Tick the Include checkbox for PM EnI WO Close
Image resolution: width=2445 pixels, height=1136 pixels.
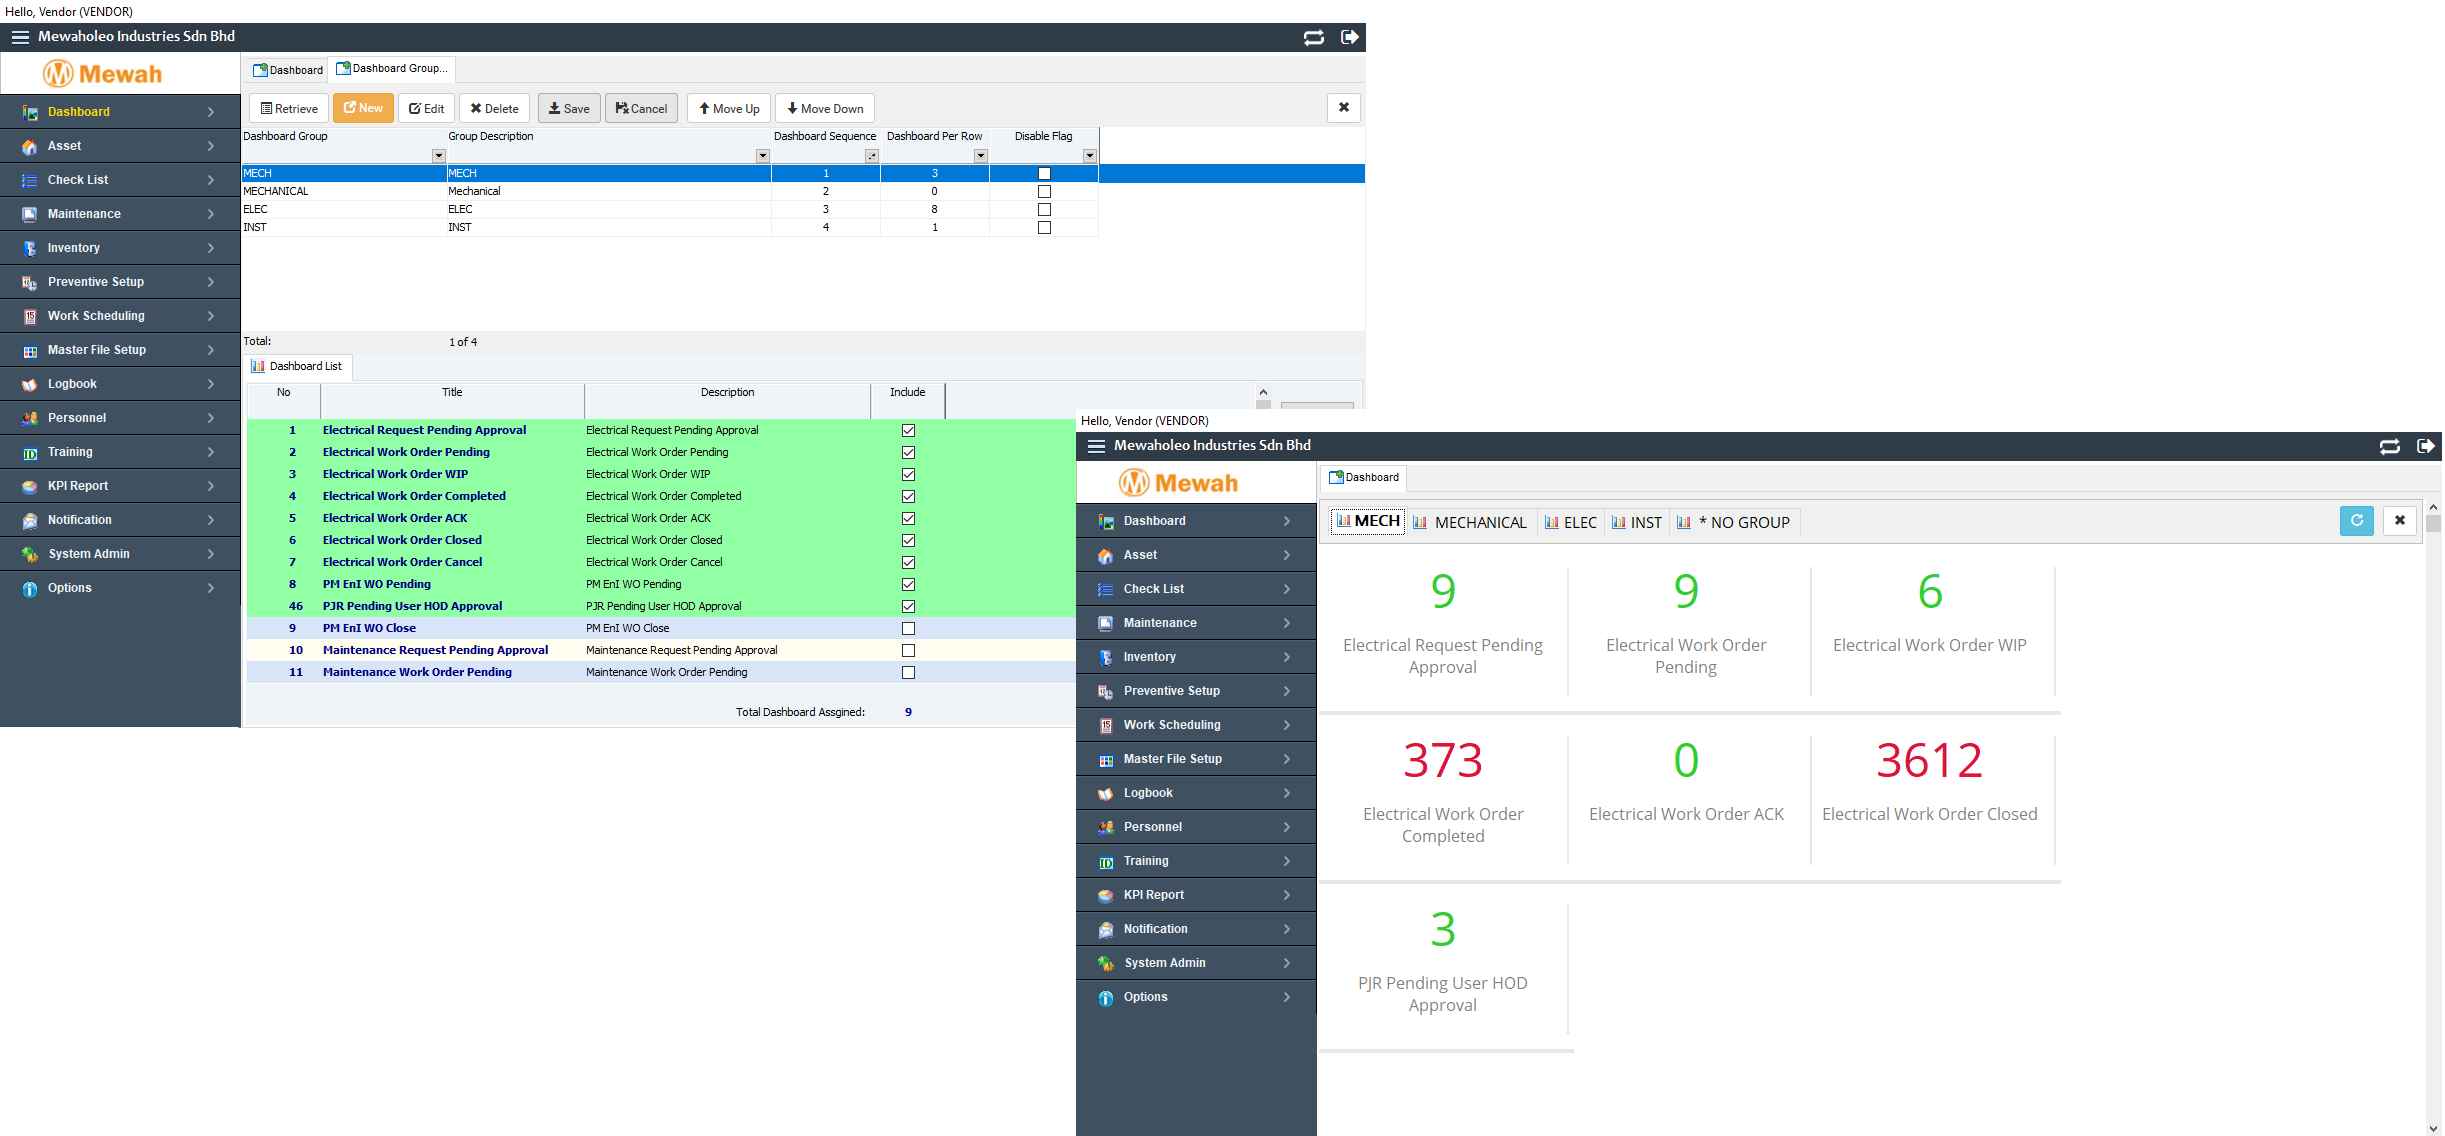(908, 628)
